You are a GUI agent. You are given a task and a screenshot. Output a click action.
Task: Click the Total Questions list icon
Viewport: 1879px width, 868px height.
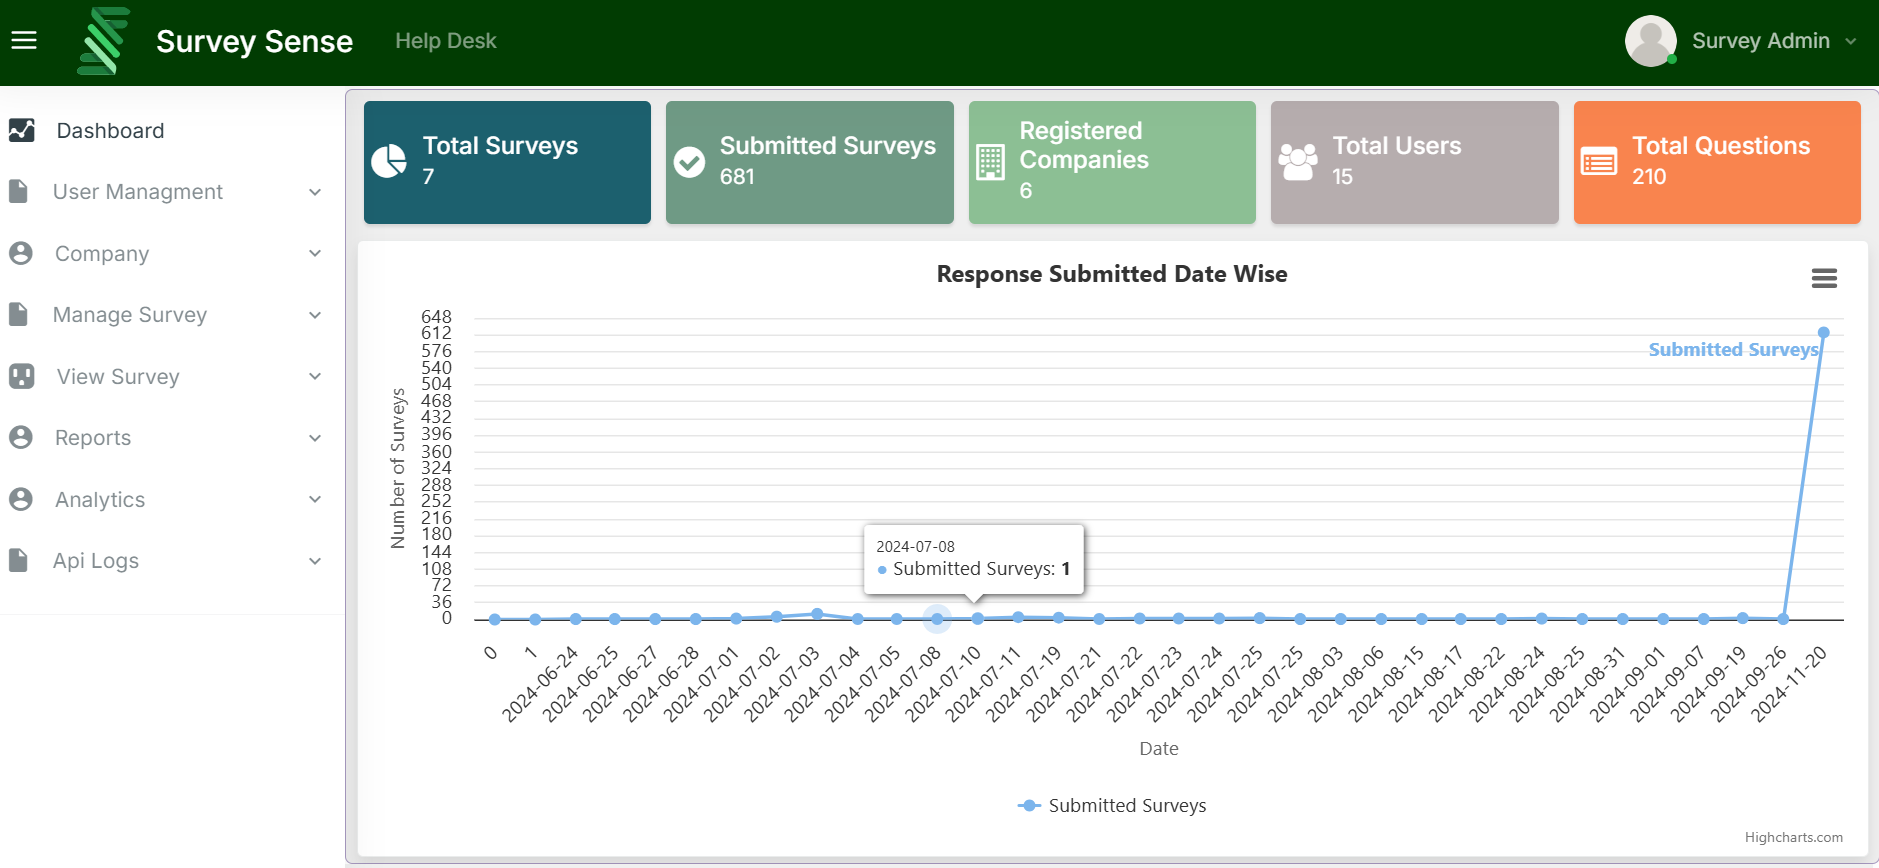(x=1598, y=161)
